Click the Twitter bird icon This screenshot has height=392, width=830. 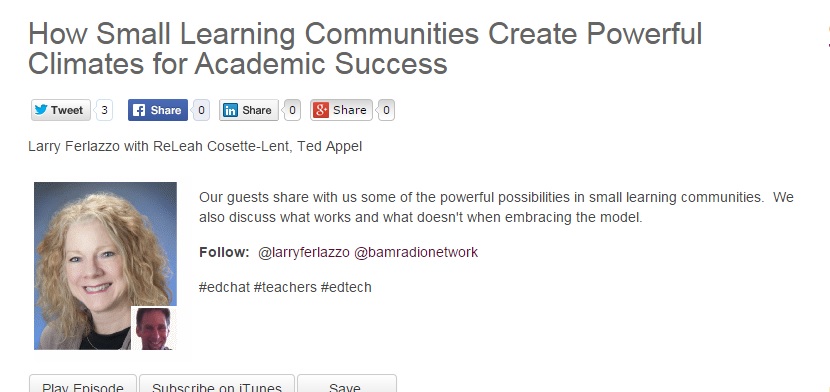pos(41,110)
